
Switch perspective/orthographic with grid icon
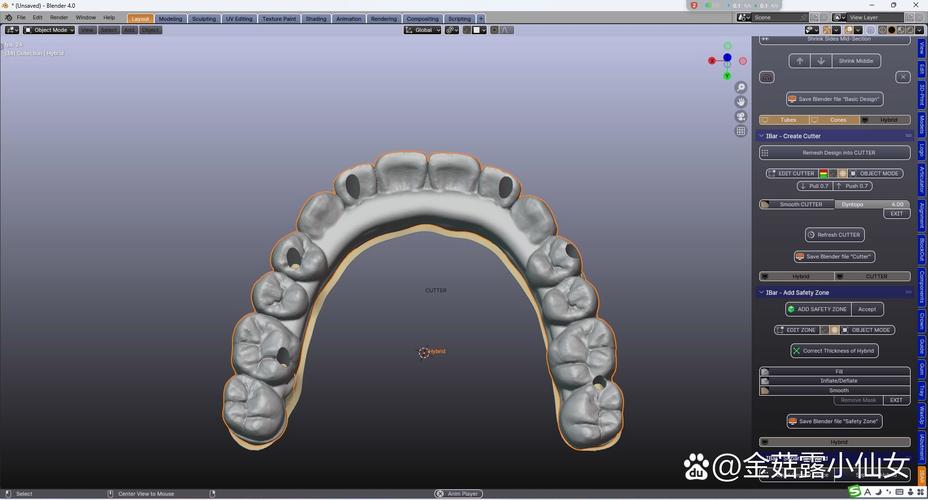[x=741, y=131]
